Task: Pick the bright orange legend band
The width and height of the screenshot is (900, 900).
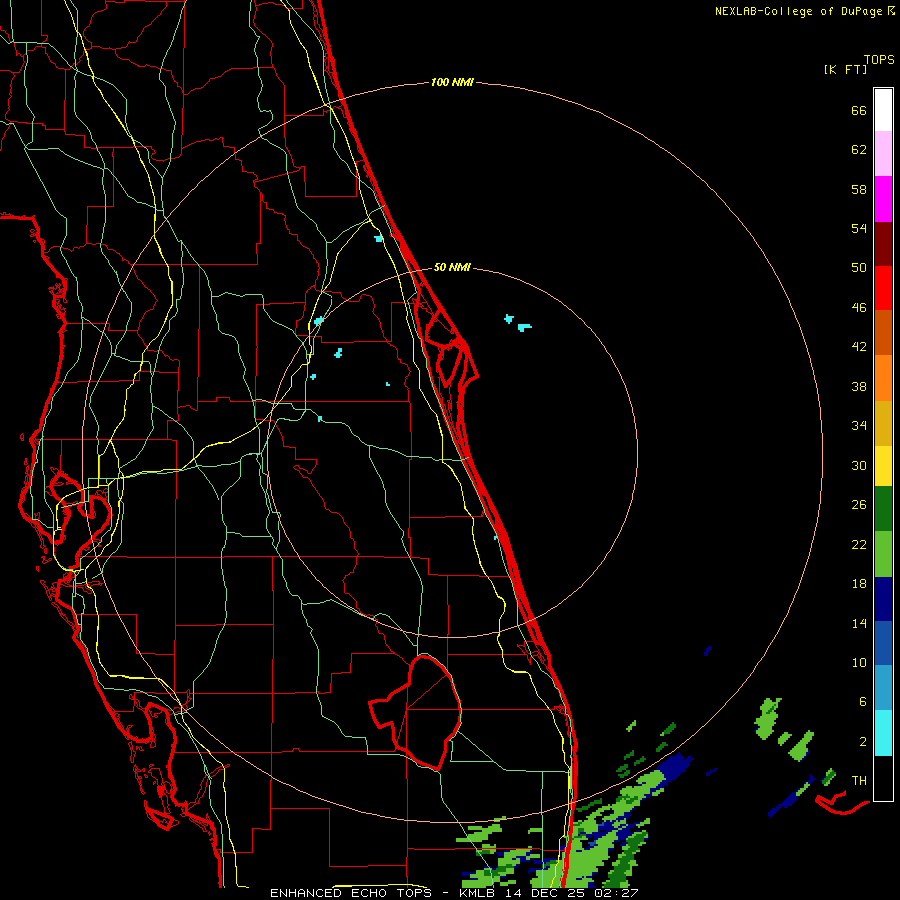Action: pyautogui.click(x=883, y=378)
